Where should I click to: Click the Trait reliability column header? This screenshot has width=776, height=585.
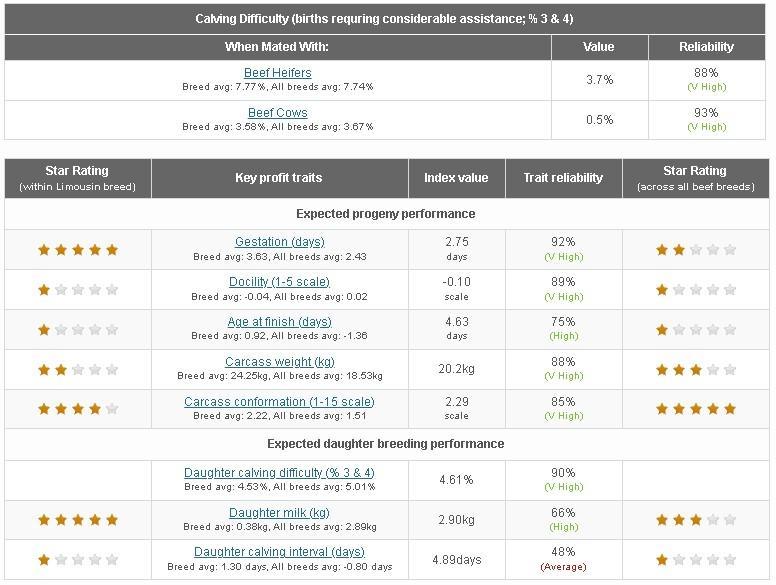tap(563, 178)
